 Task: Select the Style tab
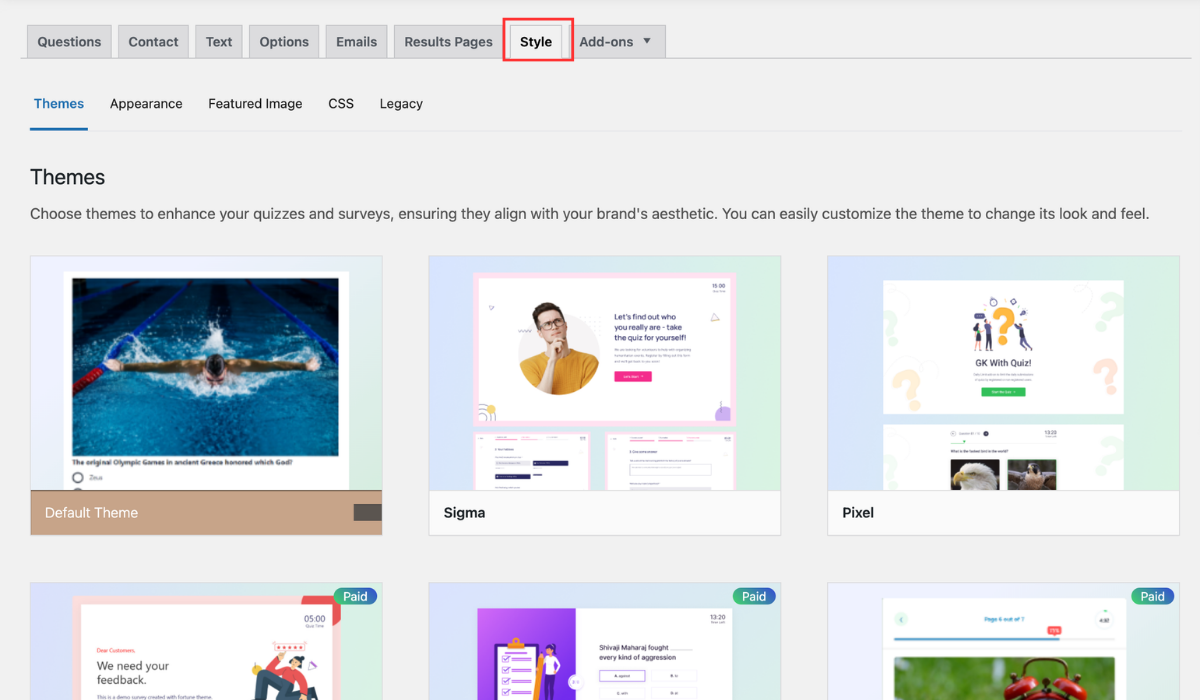536,41
